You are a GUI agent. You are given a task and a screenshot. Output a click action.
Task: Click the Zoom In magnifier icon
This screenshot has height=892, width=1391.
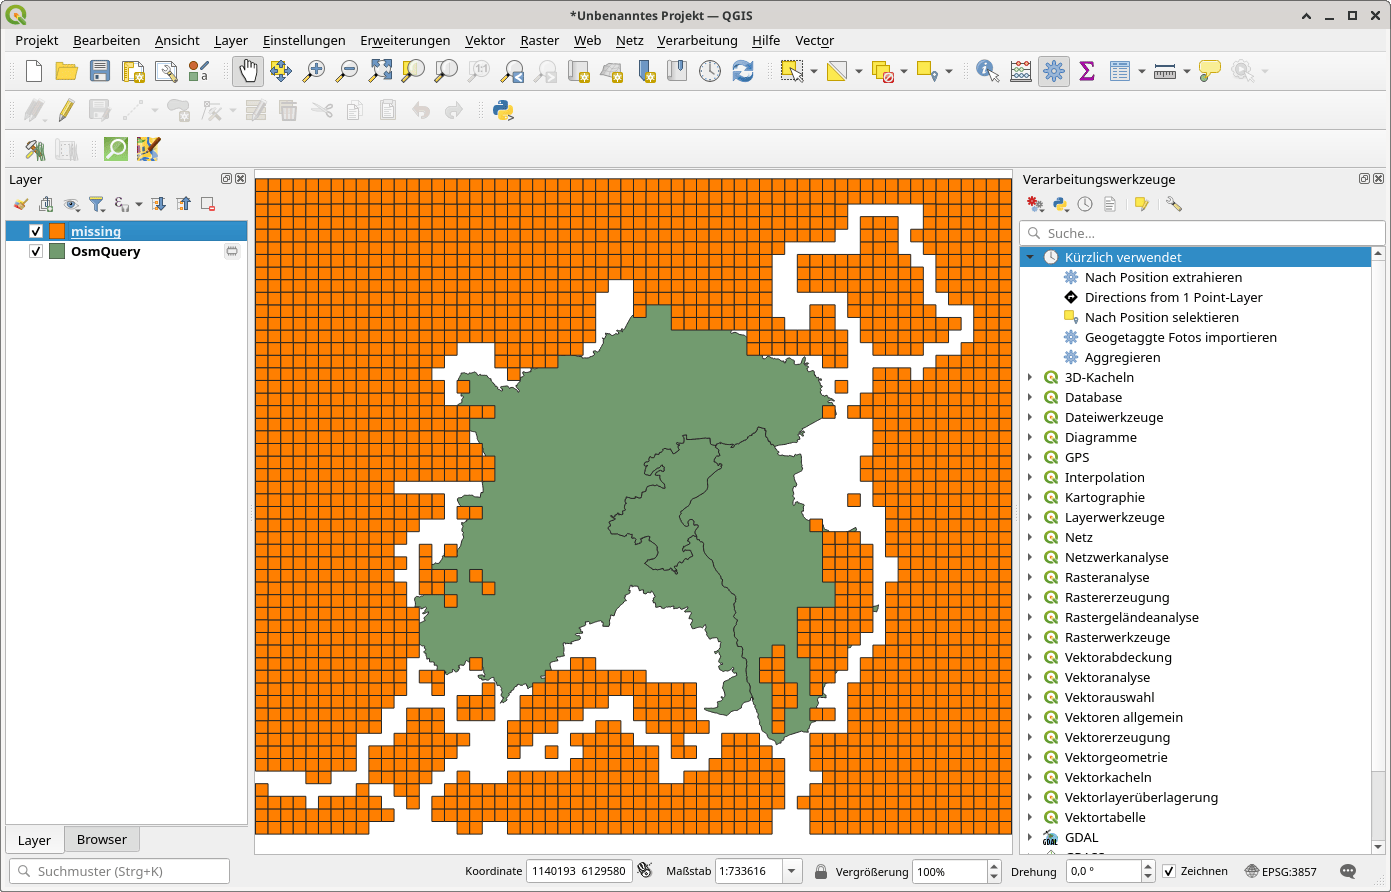[314, 71]
